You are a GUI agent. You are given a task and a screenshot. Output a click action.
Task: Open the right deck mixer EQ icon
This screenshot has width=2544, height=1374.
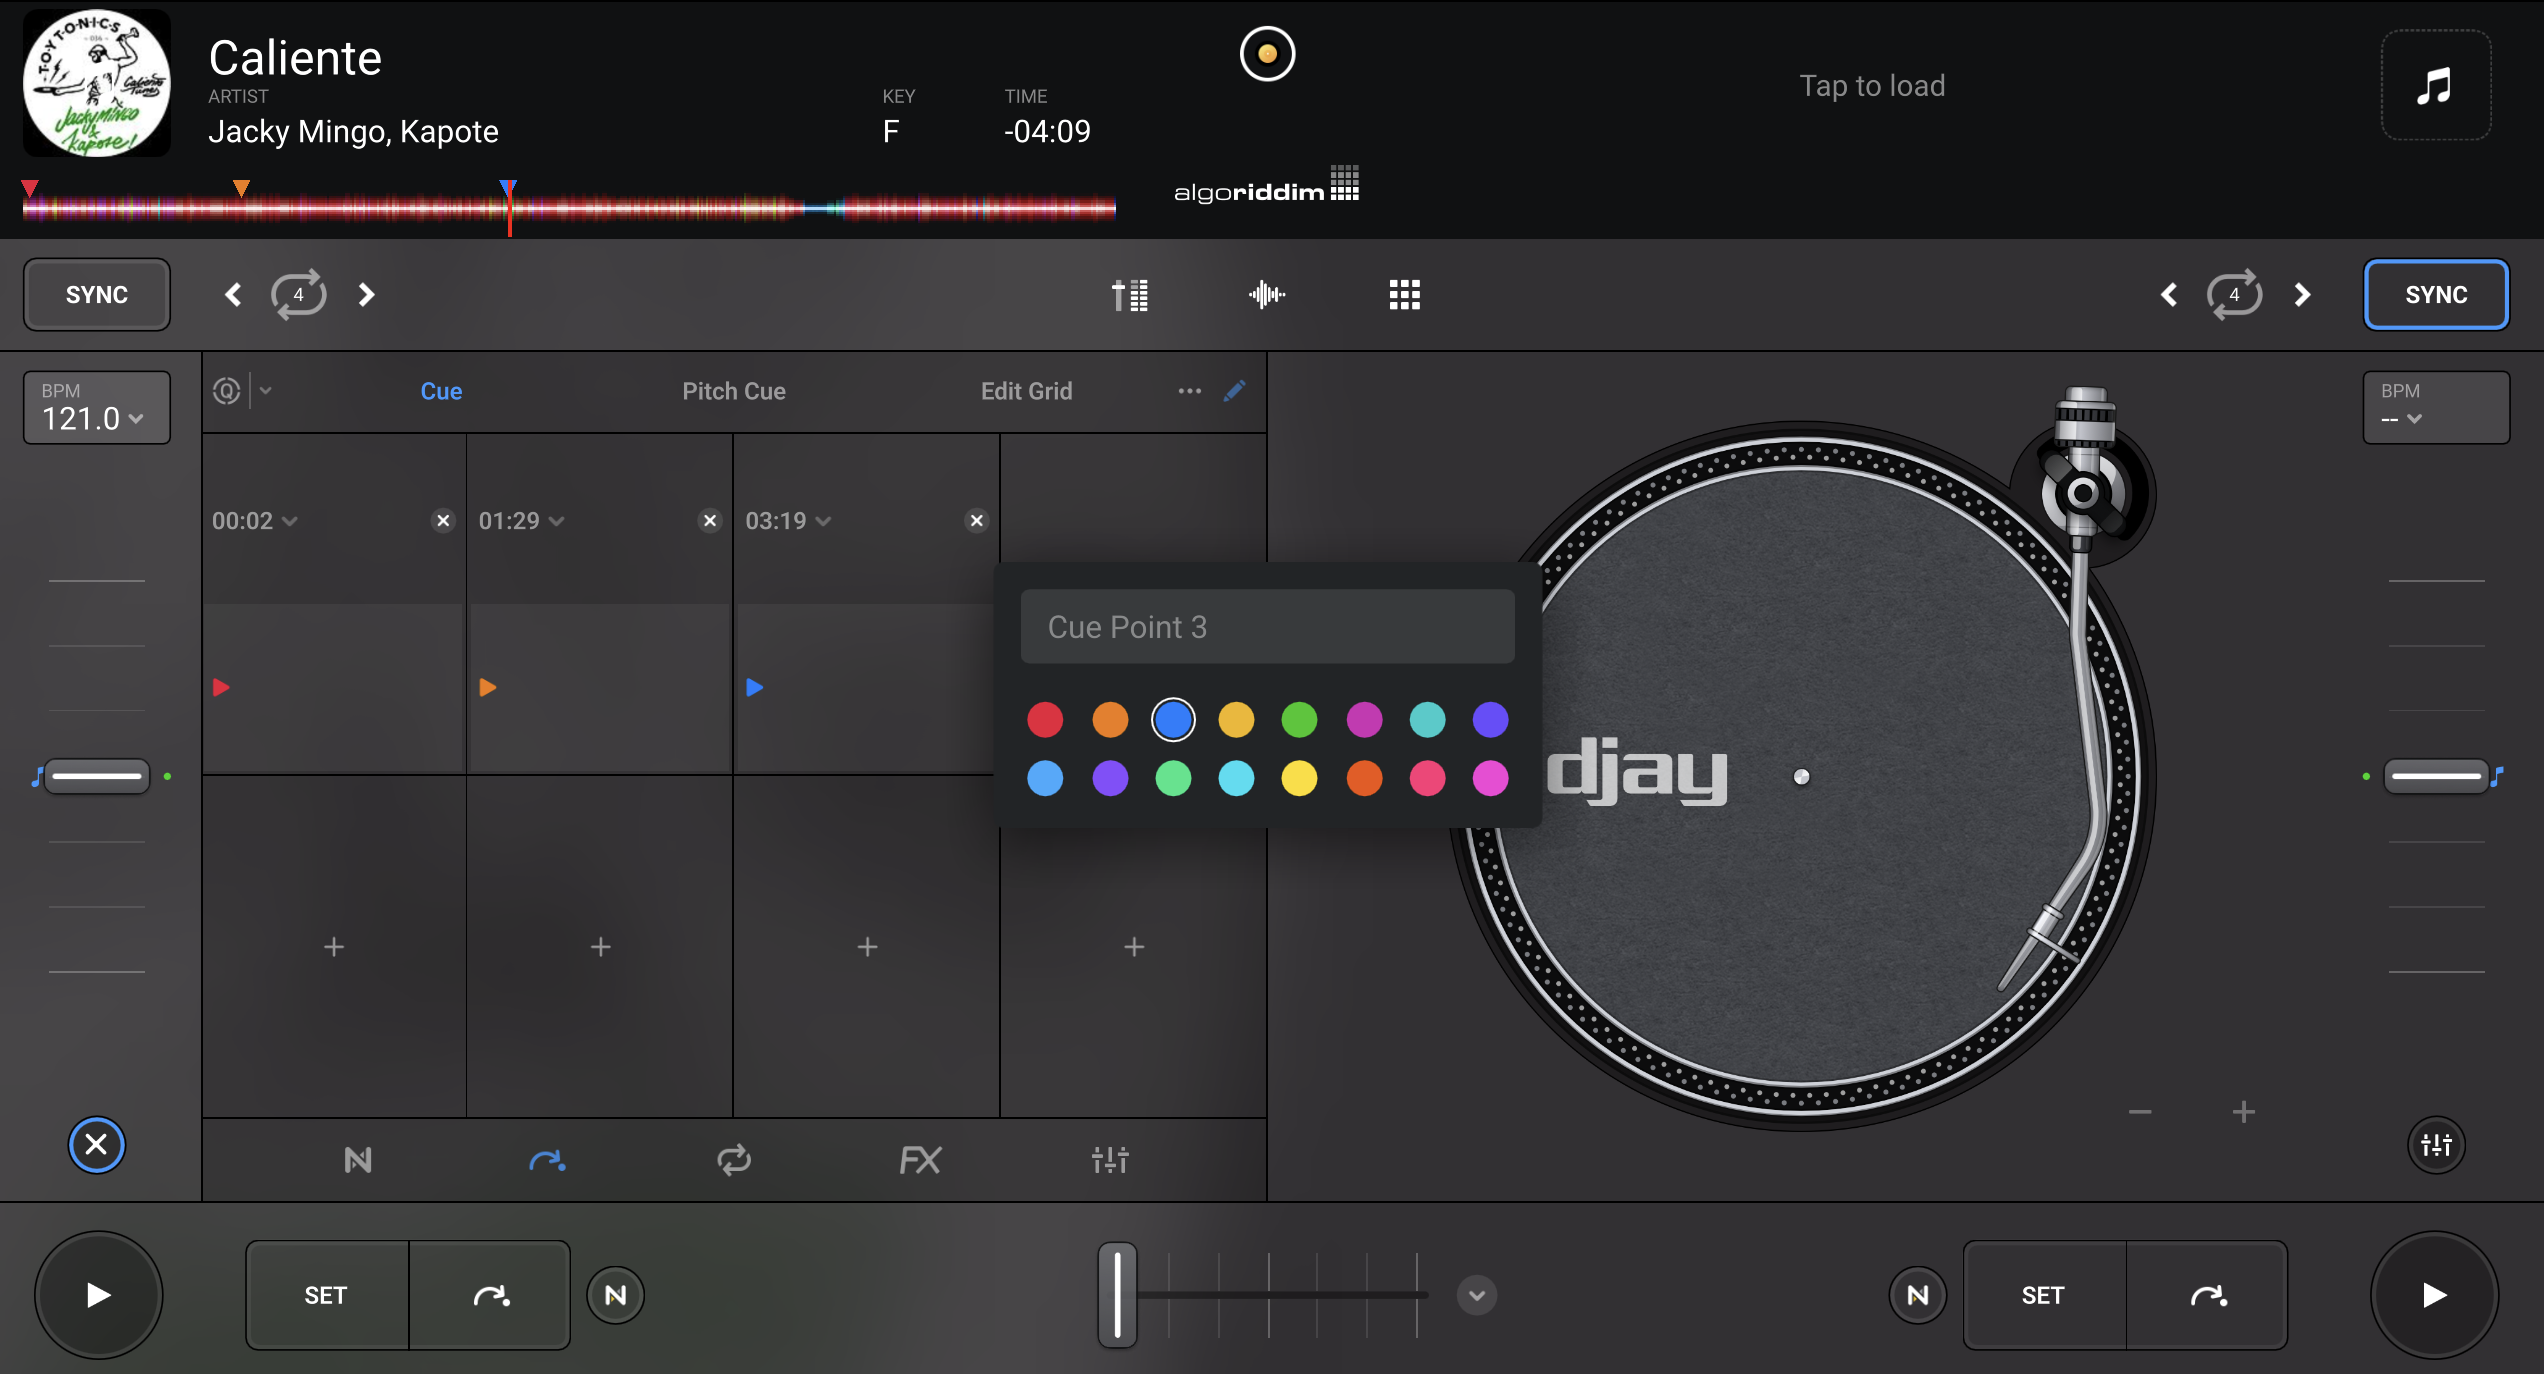click(2436, 1144)
